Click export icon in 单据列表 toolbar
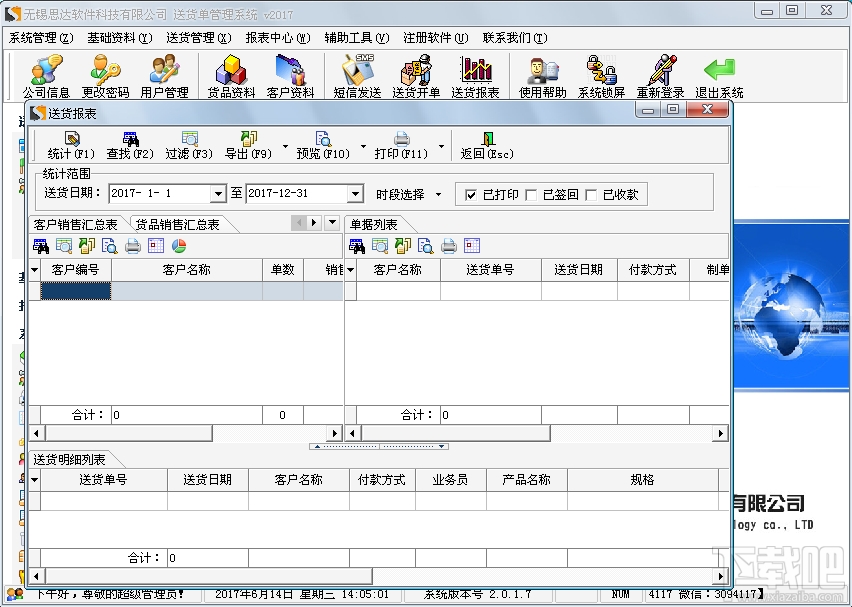The height and width of the screenshot is (607, 852). pyautogui.click(x=403, y=246)
